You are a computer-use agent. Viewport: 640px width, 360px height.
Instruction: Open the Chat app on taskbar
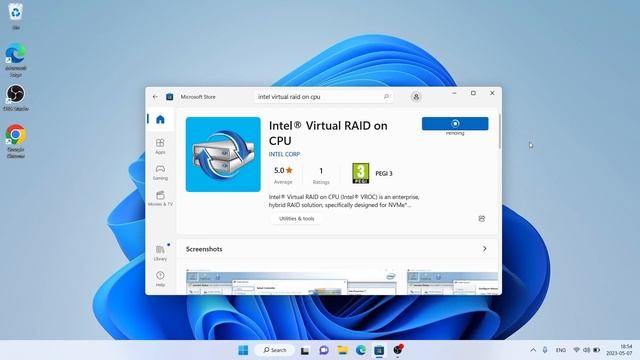click(324, 350)
